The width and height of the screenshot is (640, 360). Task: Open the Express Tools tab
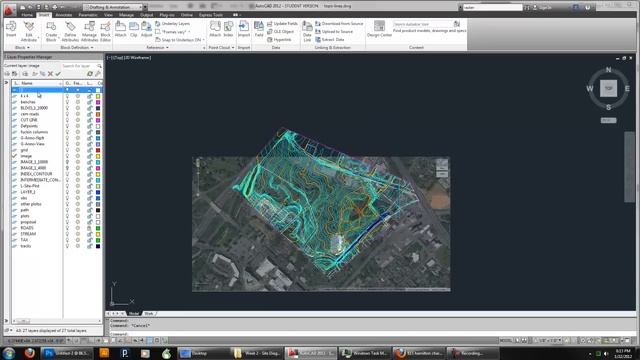[x=211, y=15]
